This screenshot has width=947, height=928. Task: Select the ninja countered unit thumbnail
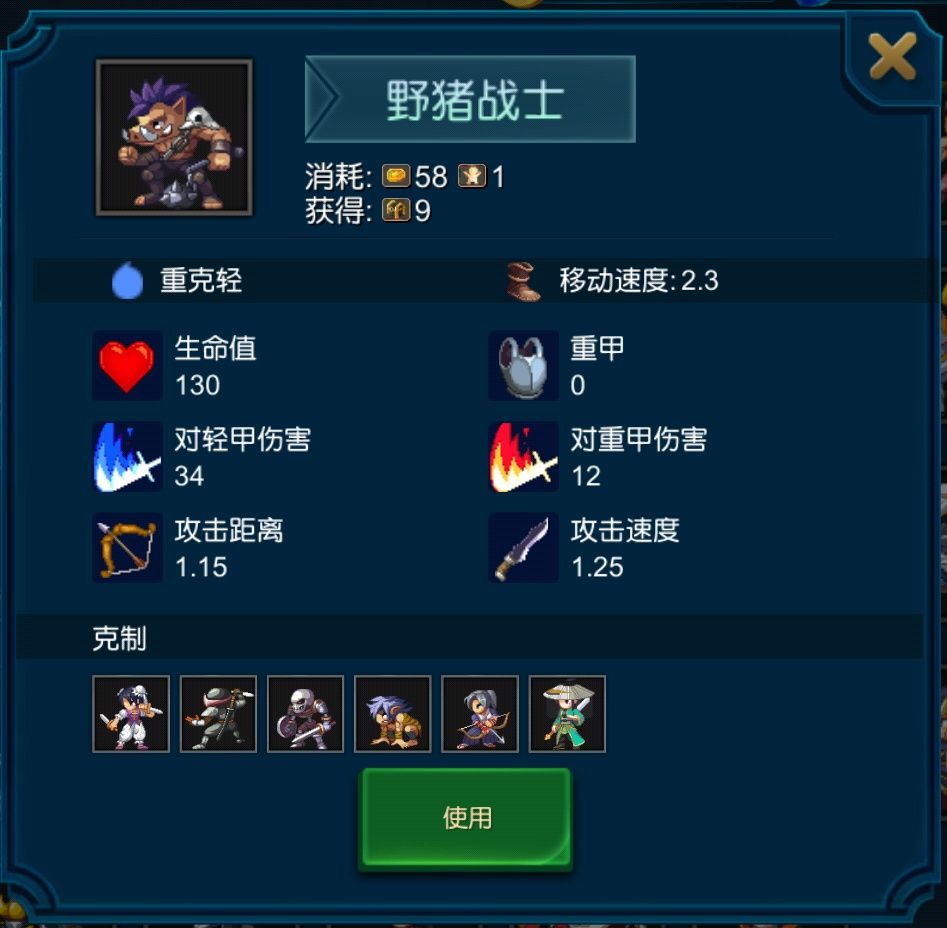(x=218, y=714)
